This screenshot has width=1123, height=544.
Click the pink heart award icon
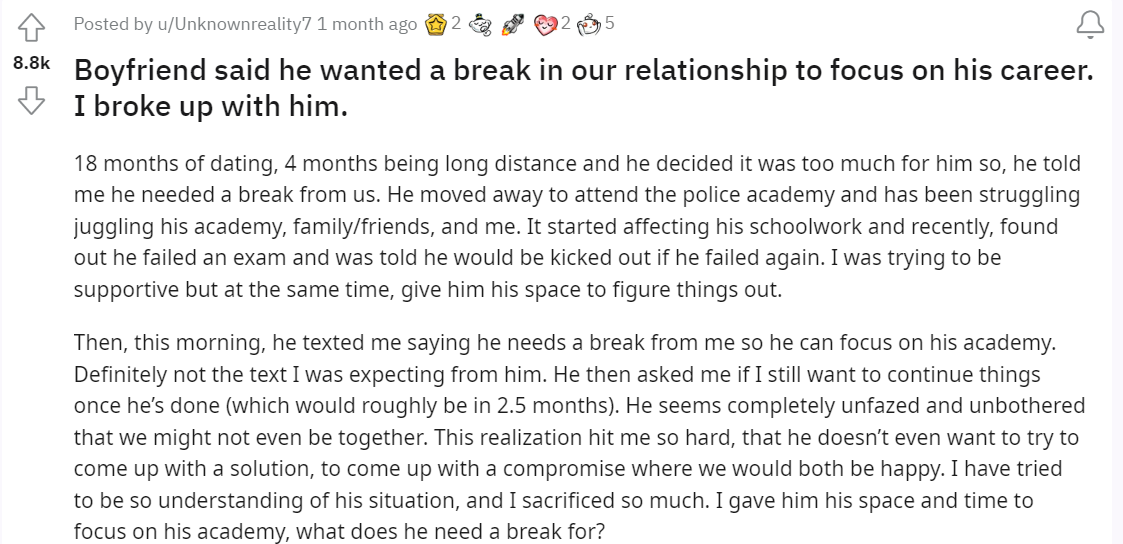coord(546,25)
